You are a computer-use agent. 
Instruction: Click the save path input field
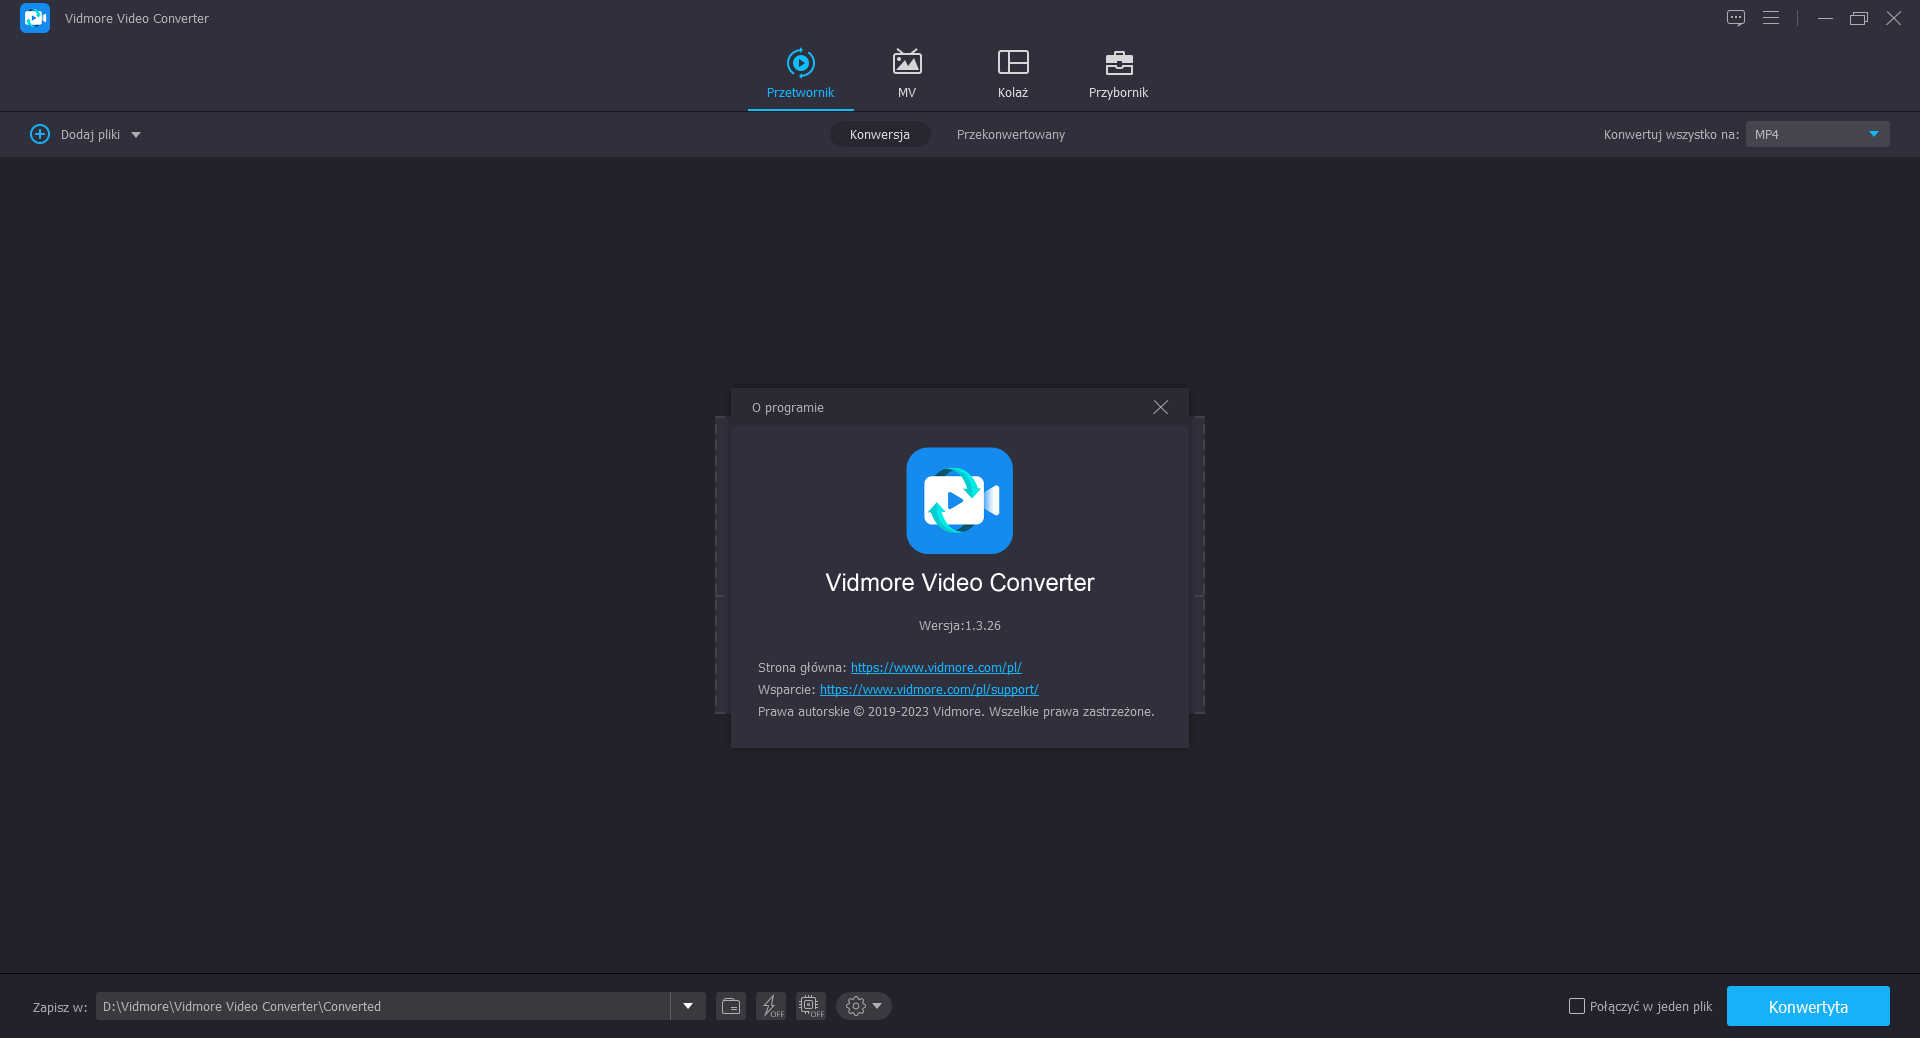(x=383, y=1006)
